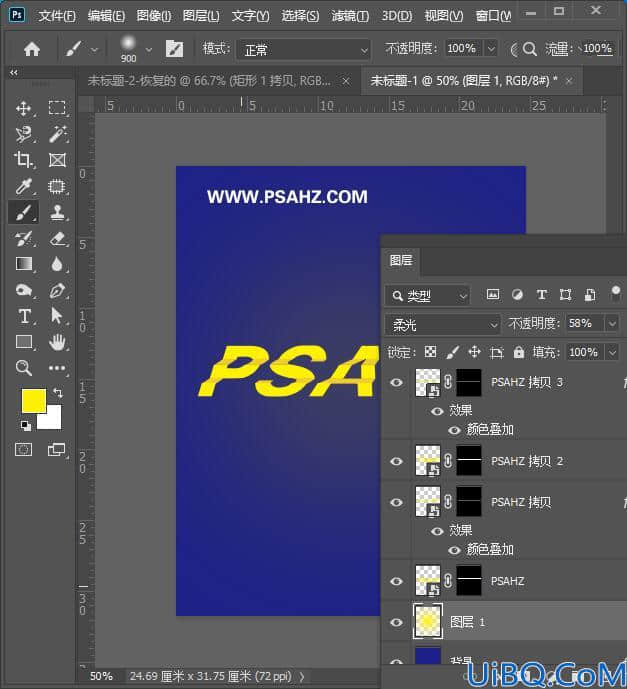The image size is (627, 689).
Task: Open the brush preset picker arrow
Action: (149, 50)
